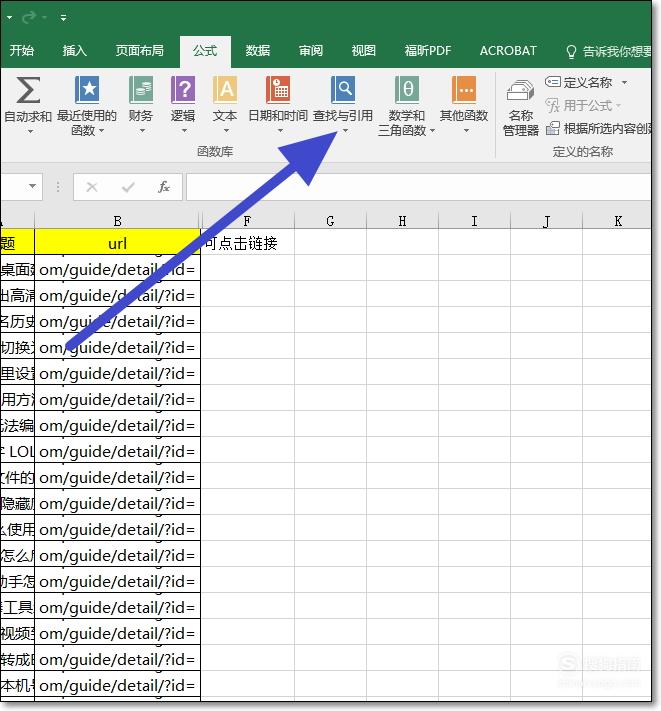The width and height of the screenshot is (661, 711).
Task: Expand the Financial (财务) dropdown arrow
Action: click(x=142, y=131)
